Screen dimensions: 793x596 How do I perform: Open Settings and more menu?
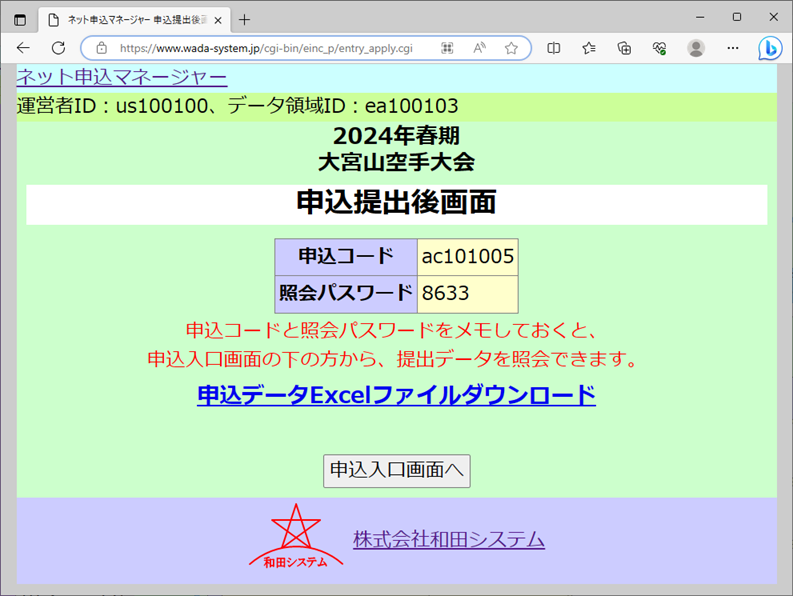tap(733, 48)
